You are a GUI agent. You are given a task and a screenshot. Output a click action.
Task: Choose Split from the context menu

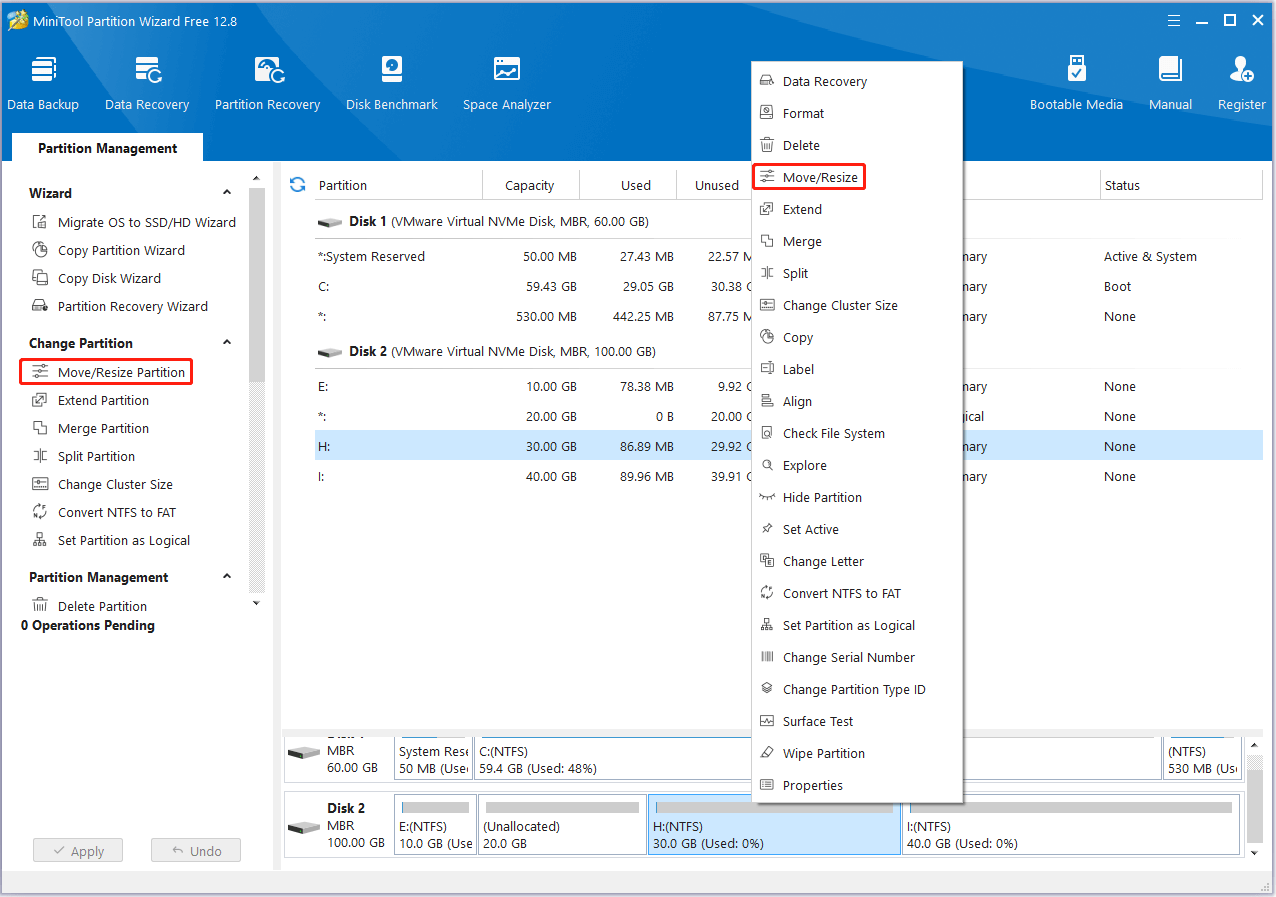[857, 274]
